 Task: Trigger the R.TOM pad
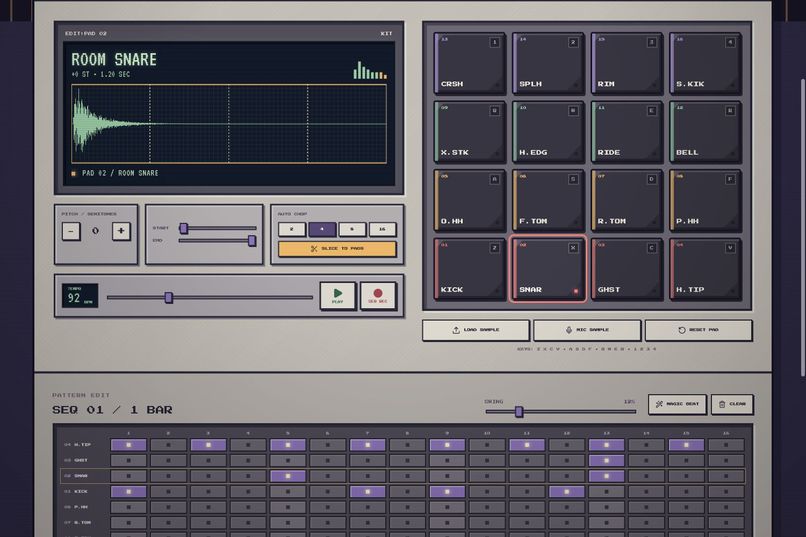click(x=626, y=201)
